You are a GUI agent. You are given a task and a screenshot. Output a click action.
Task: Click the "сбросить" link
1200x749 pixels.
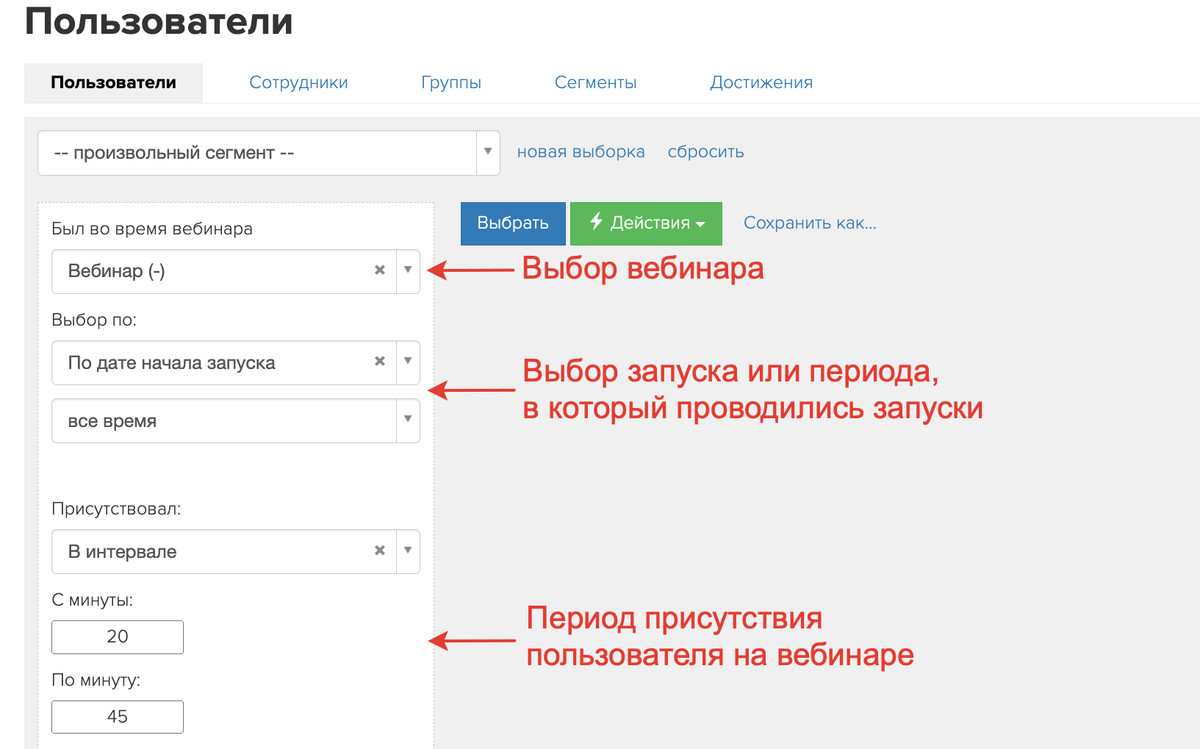(706, 151)
